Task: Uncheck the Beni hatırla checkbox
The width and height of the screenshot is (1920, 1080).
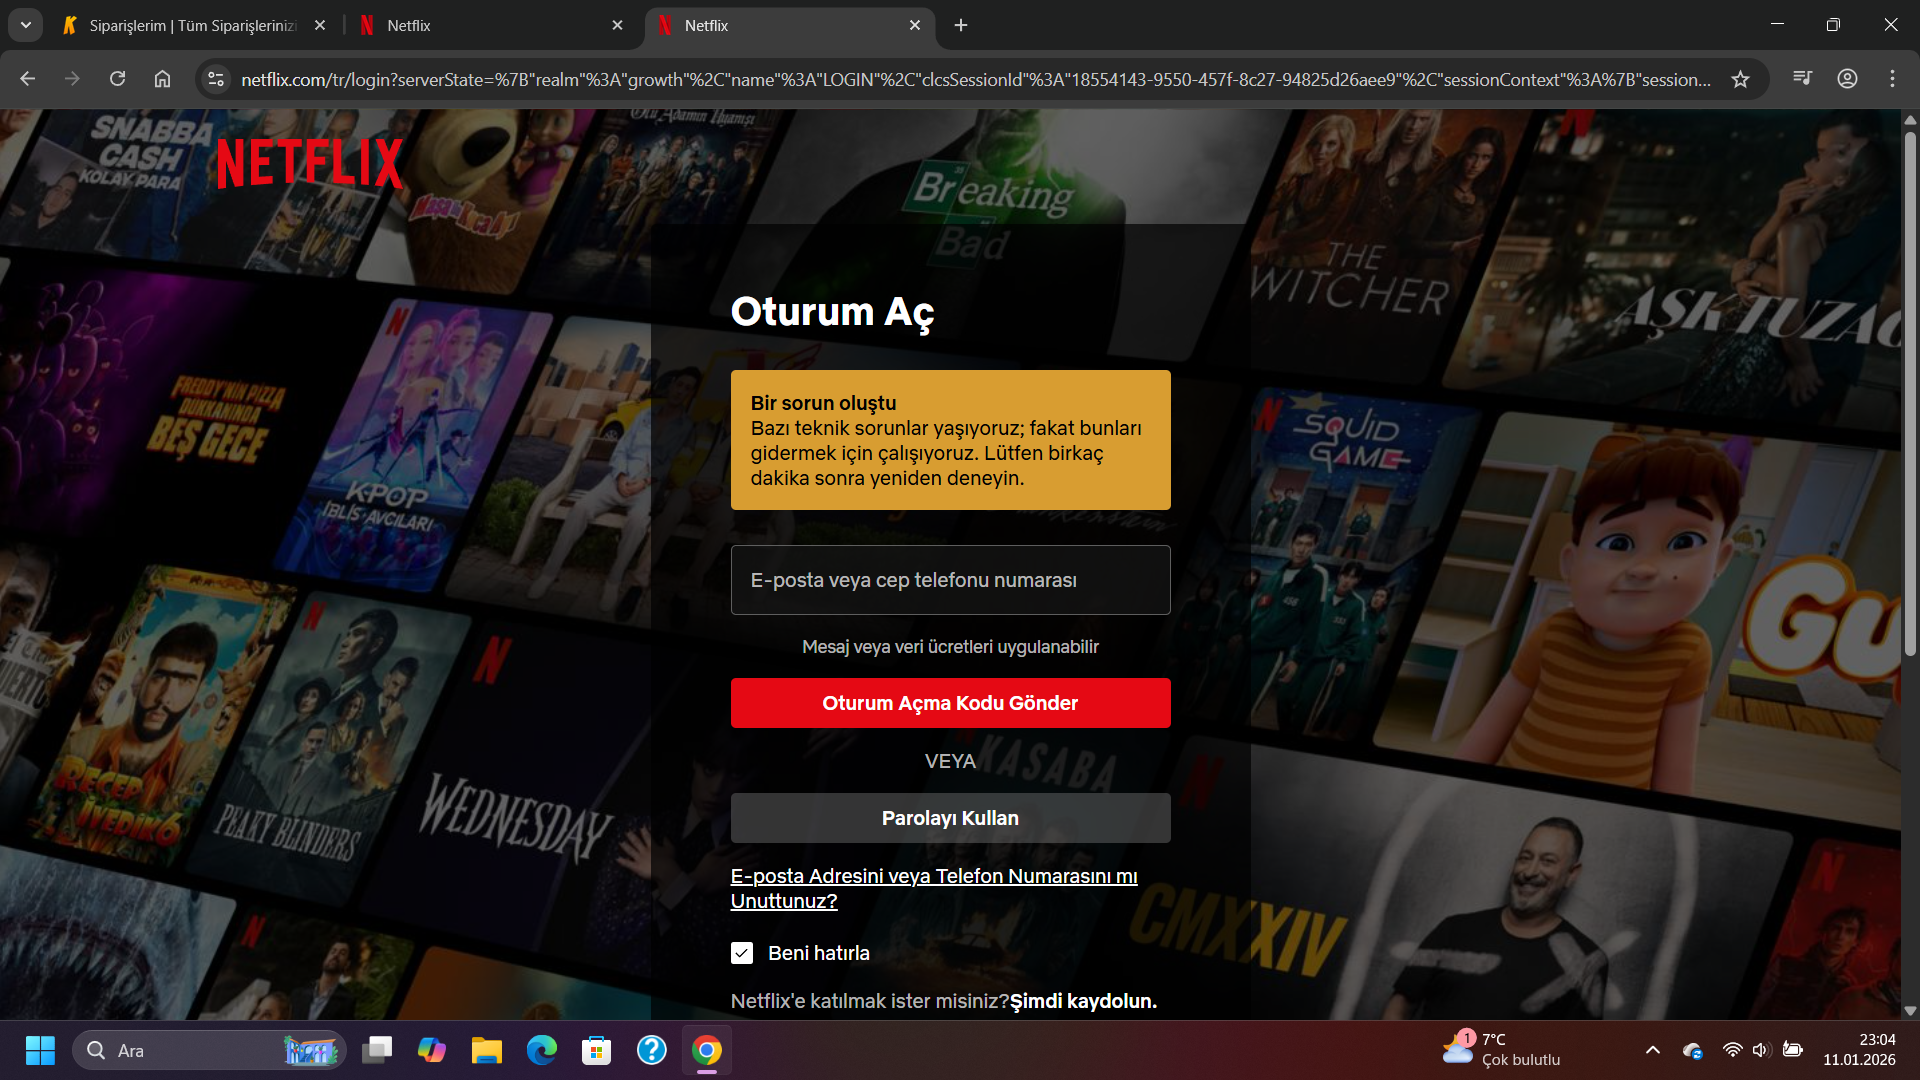Action: coord(742,953)
